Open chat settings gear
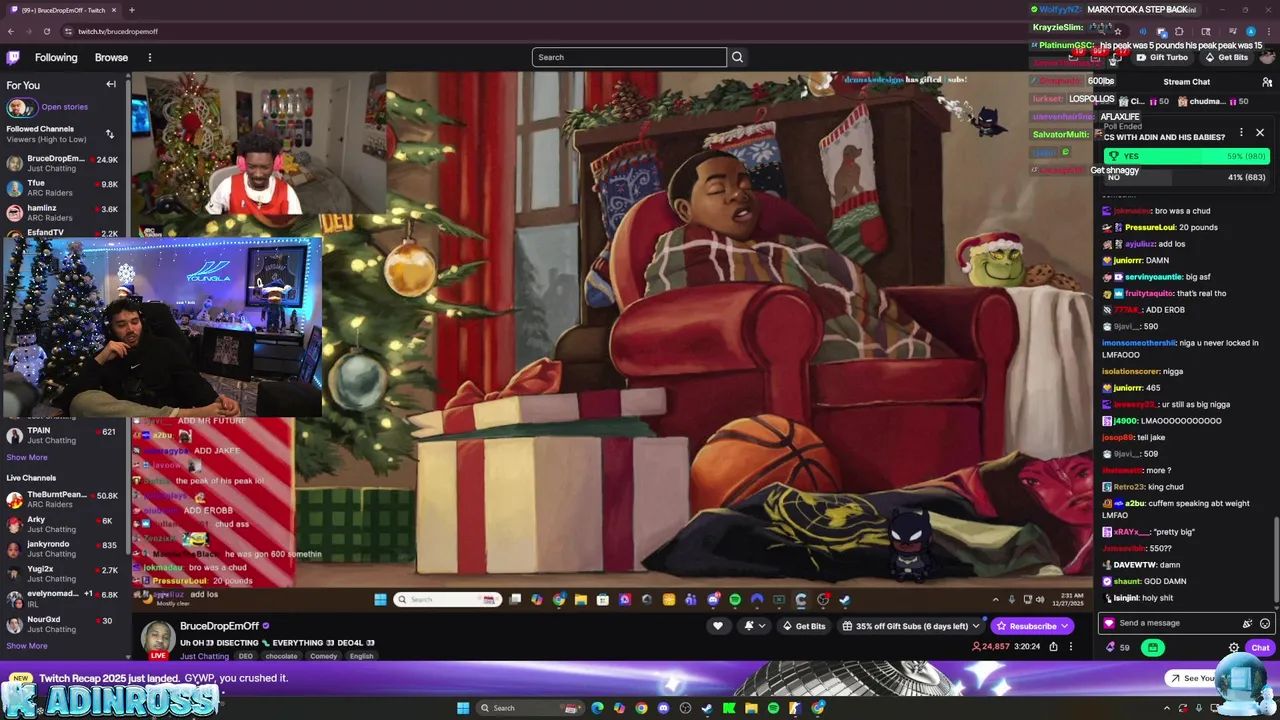Viewport: 1280px width, 720px height. 1233,647
